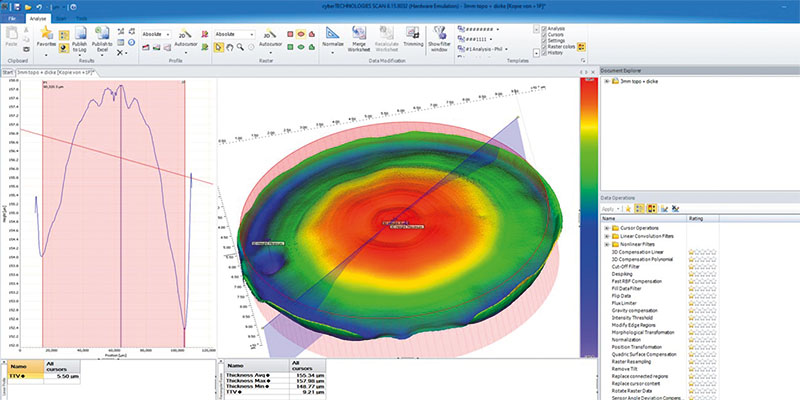The height and width of the screenshot is (400, 800).
Task: Select Gravity compensation operation
Action: (x=634, y=310)
